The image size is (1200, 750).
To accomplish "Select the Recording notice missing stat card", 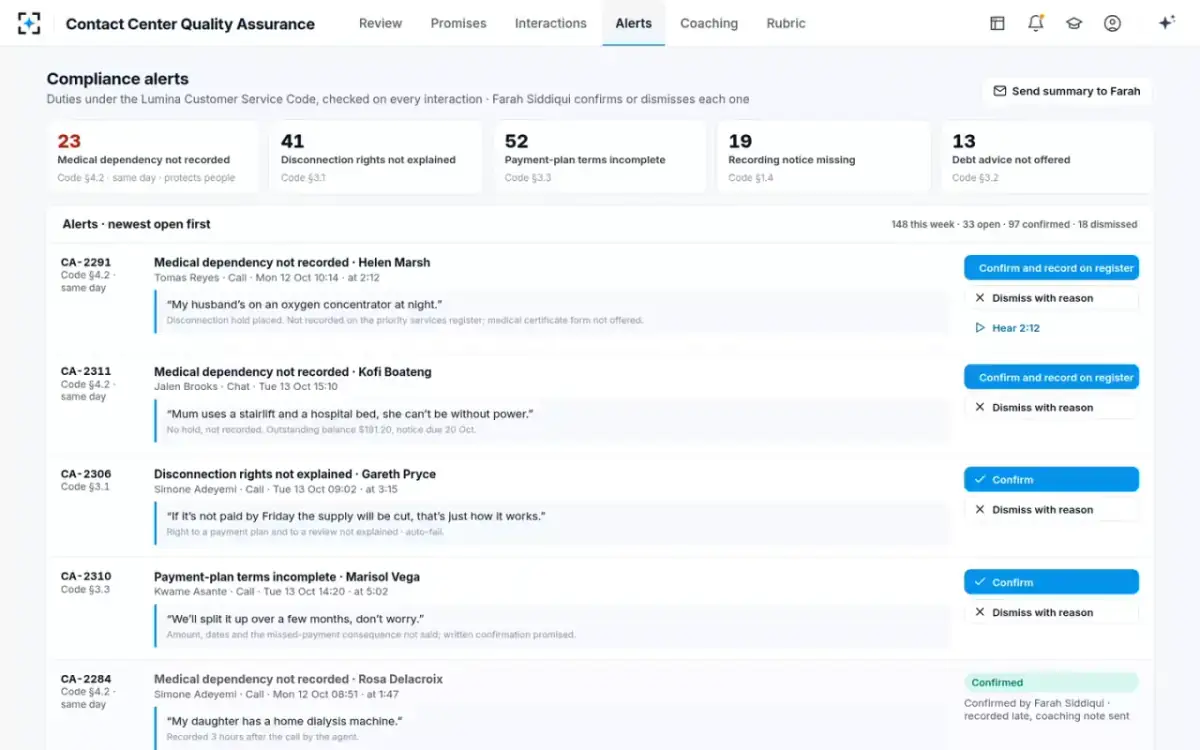I will click(x=823, y=157).
